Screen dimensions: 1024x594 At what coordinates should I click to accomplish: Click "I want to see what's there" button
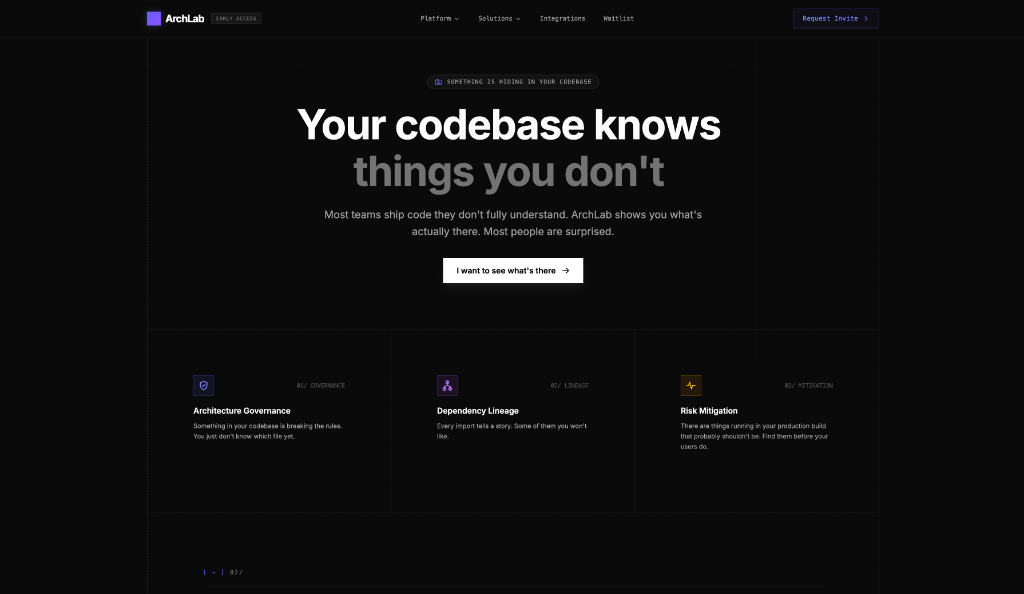point(513,270)
